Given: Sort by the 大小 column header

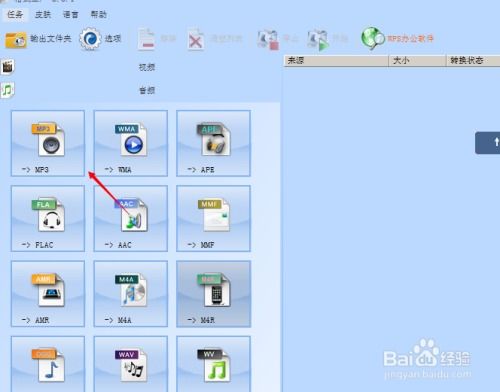Looking at the screenshot, I should (x=417, y=61).
